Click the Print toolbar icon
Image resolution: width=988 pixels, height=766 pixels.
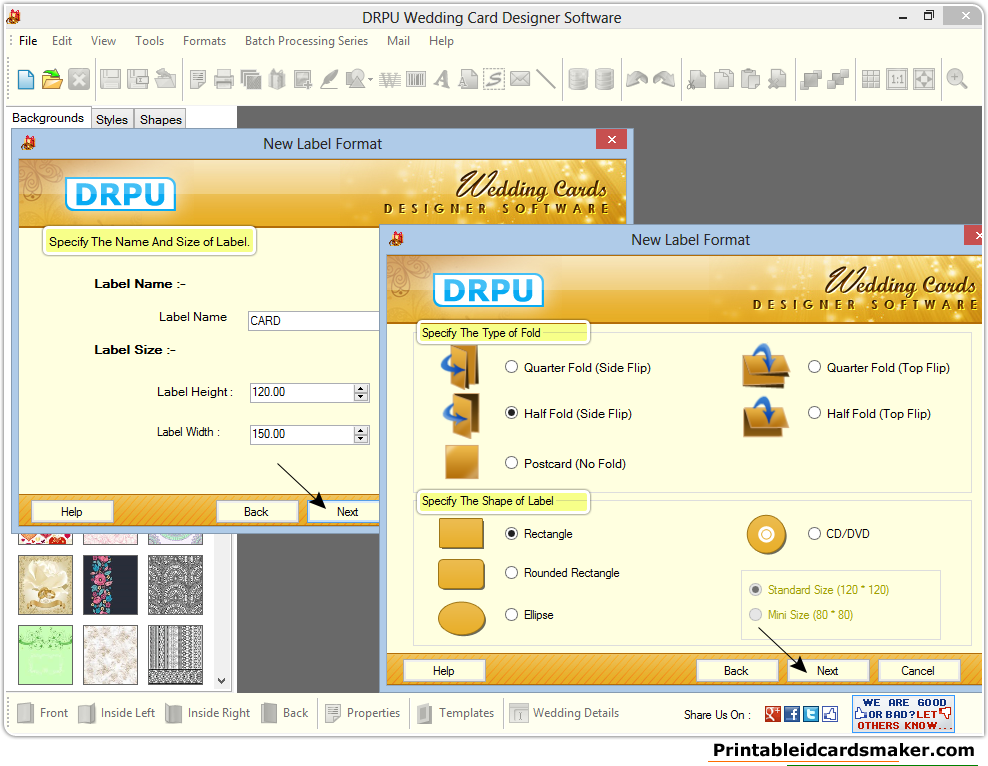click(x=224, y=79)
